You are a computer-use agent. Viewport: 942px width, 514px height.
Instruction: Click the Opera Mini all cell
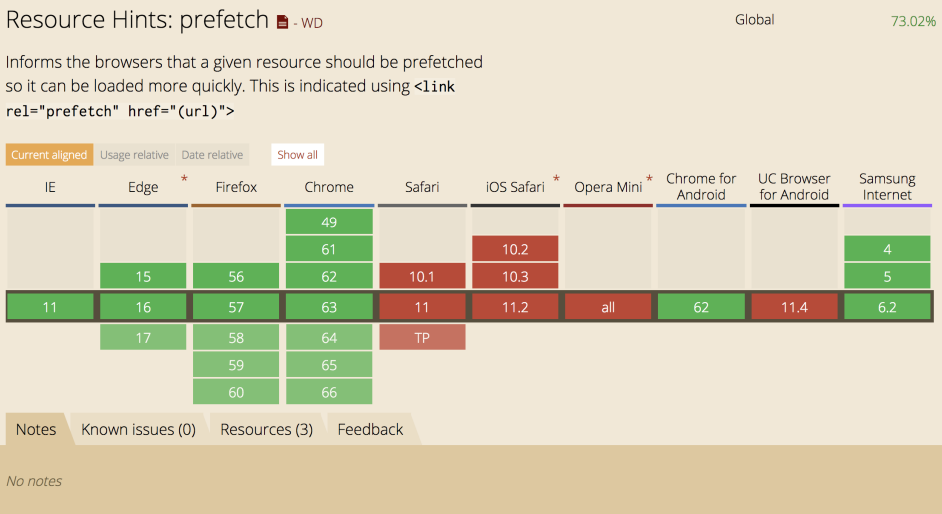coord(608,307)
